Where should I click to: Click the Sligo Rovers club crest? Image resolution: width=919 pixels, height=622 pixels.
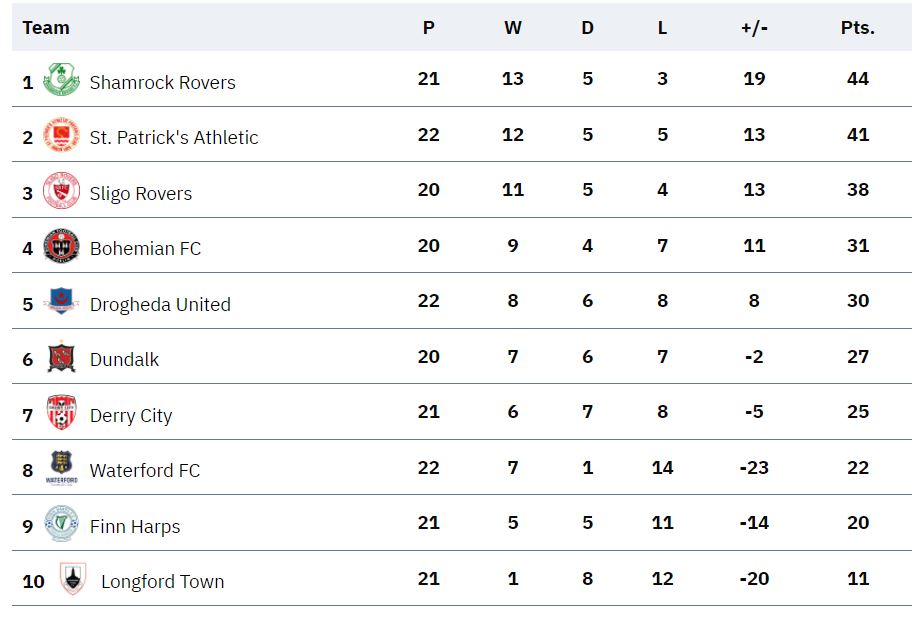(62, 191)
